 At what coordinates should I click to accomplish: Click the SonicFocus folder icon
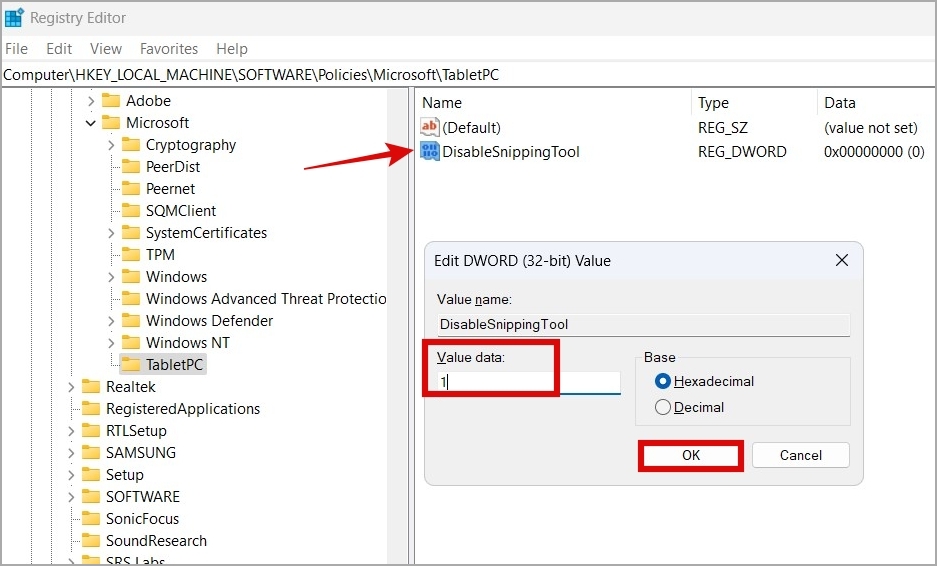[90, 519]
